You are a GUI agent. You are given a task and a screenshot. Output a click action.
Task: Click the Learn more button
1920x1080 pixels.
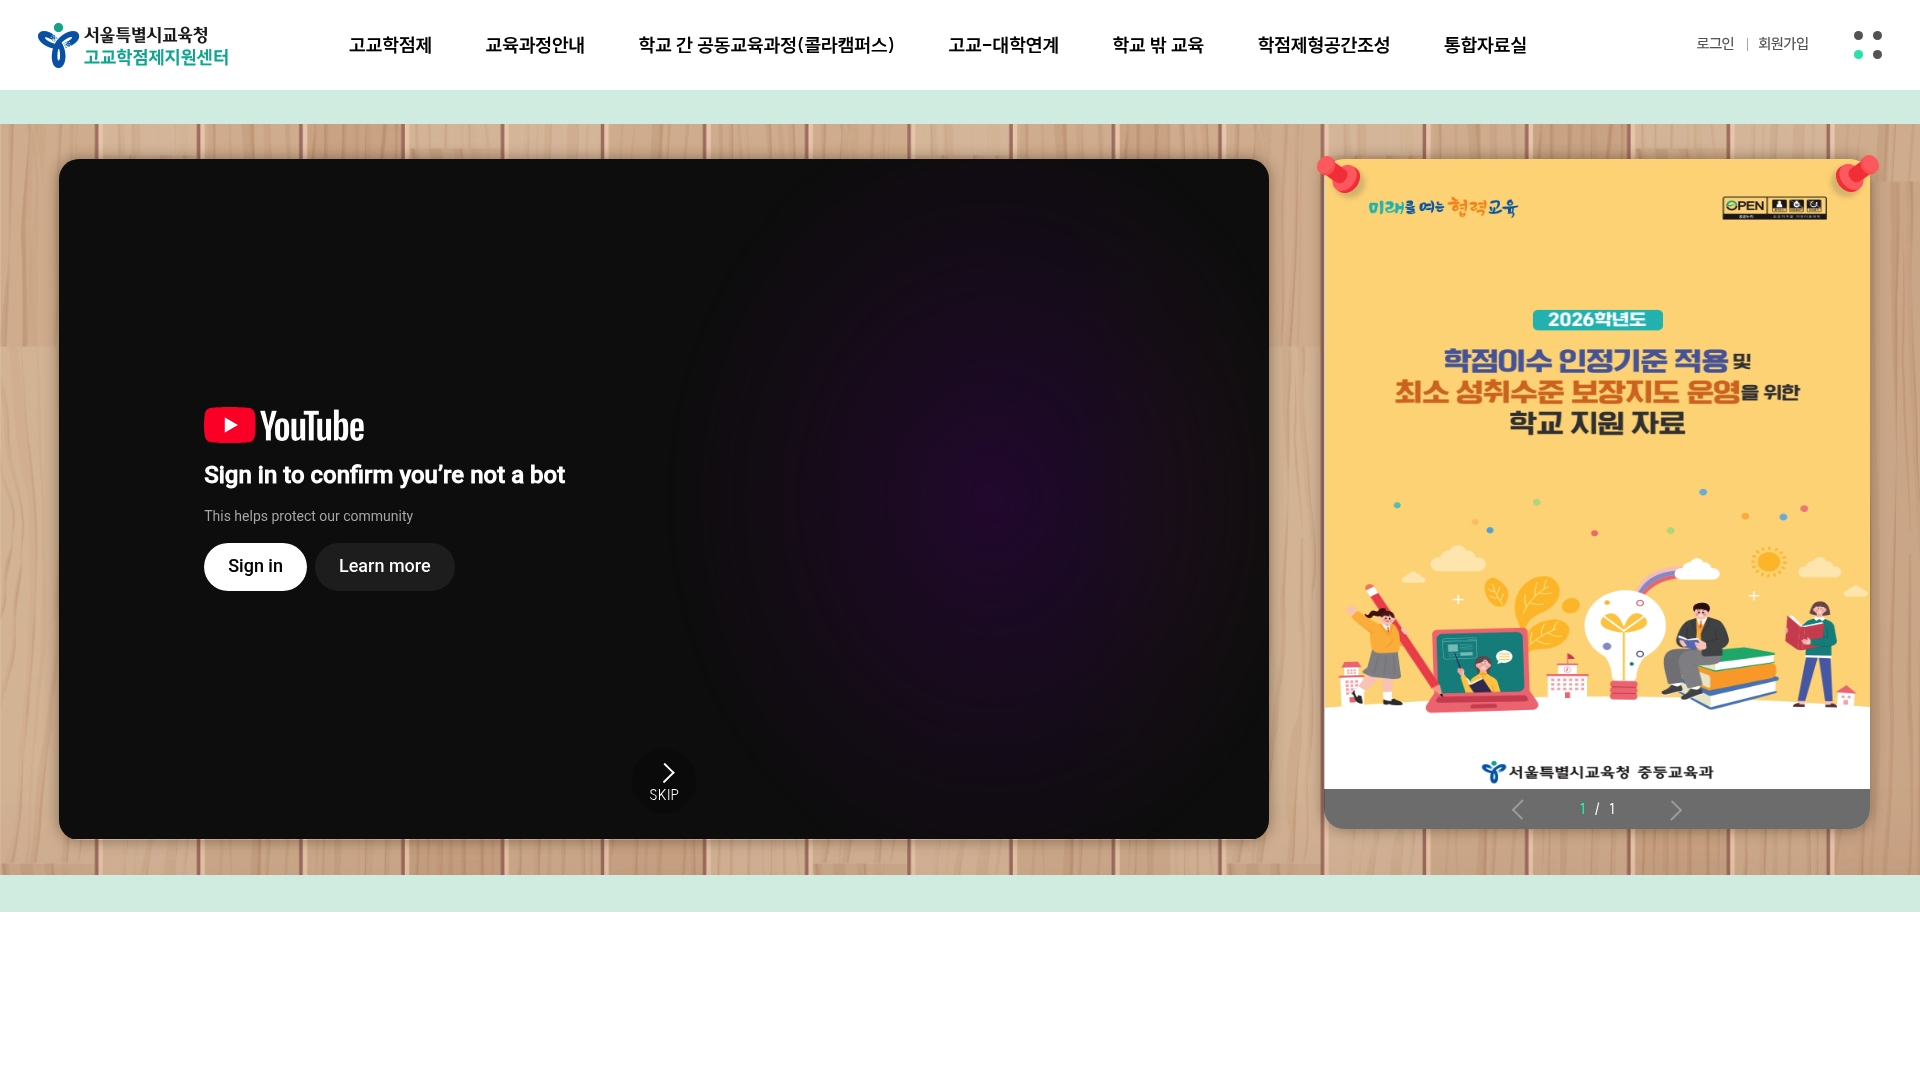coord(385,567)
